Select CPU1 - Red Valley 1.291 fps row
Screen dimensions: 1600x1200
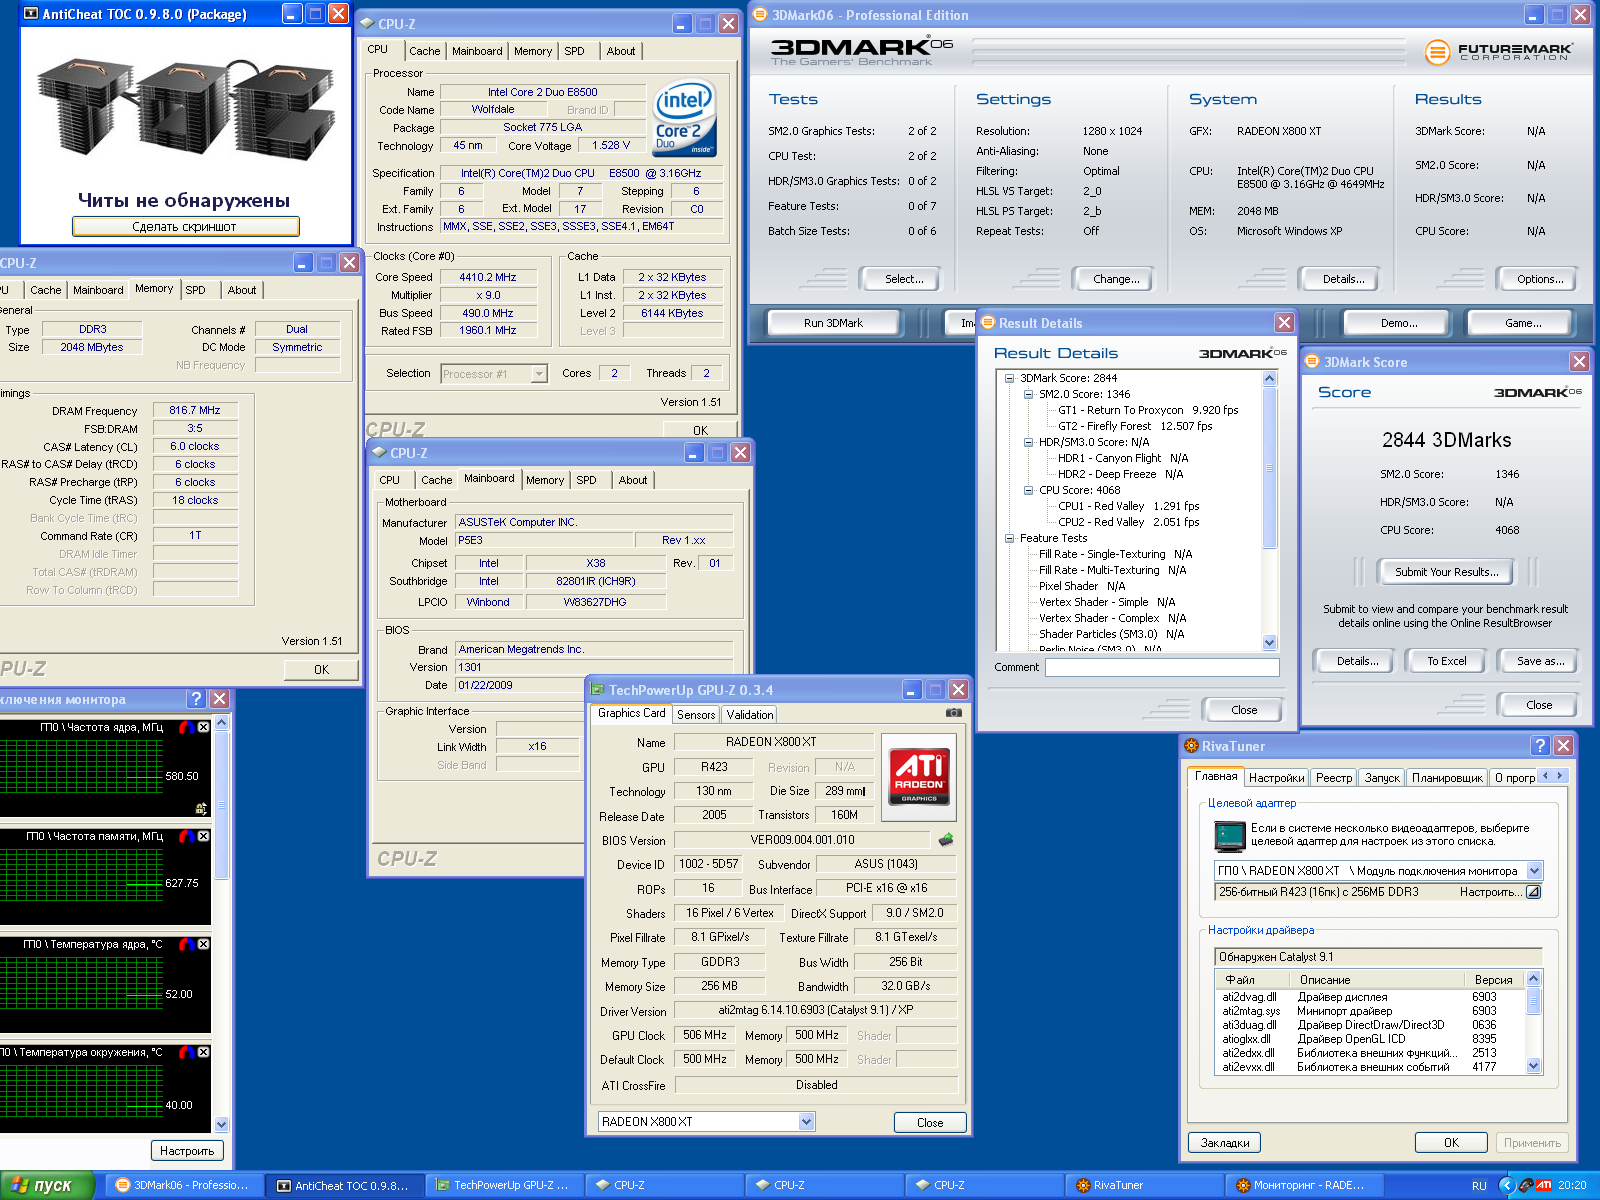point(1128,506)
